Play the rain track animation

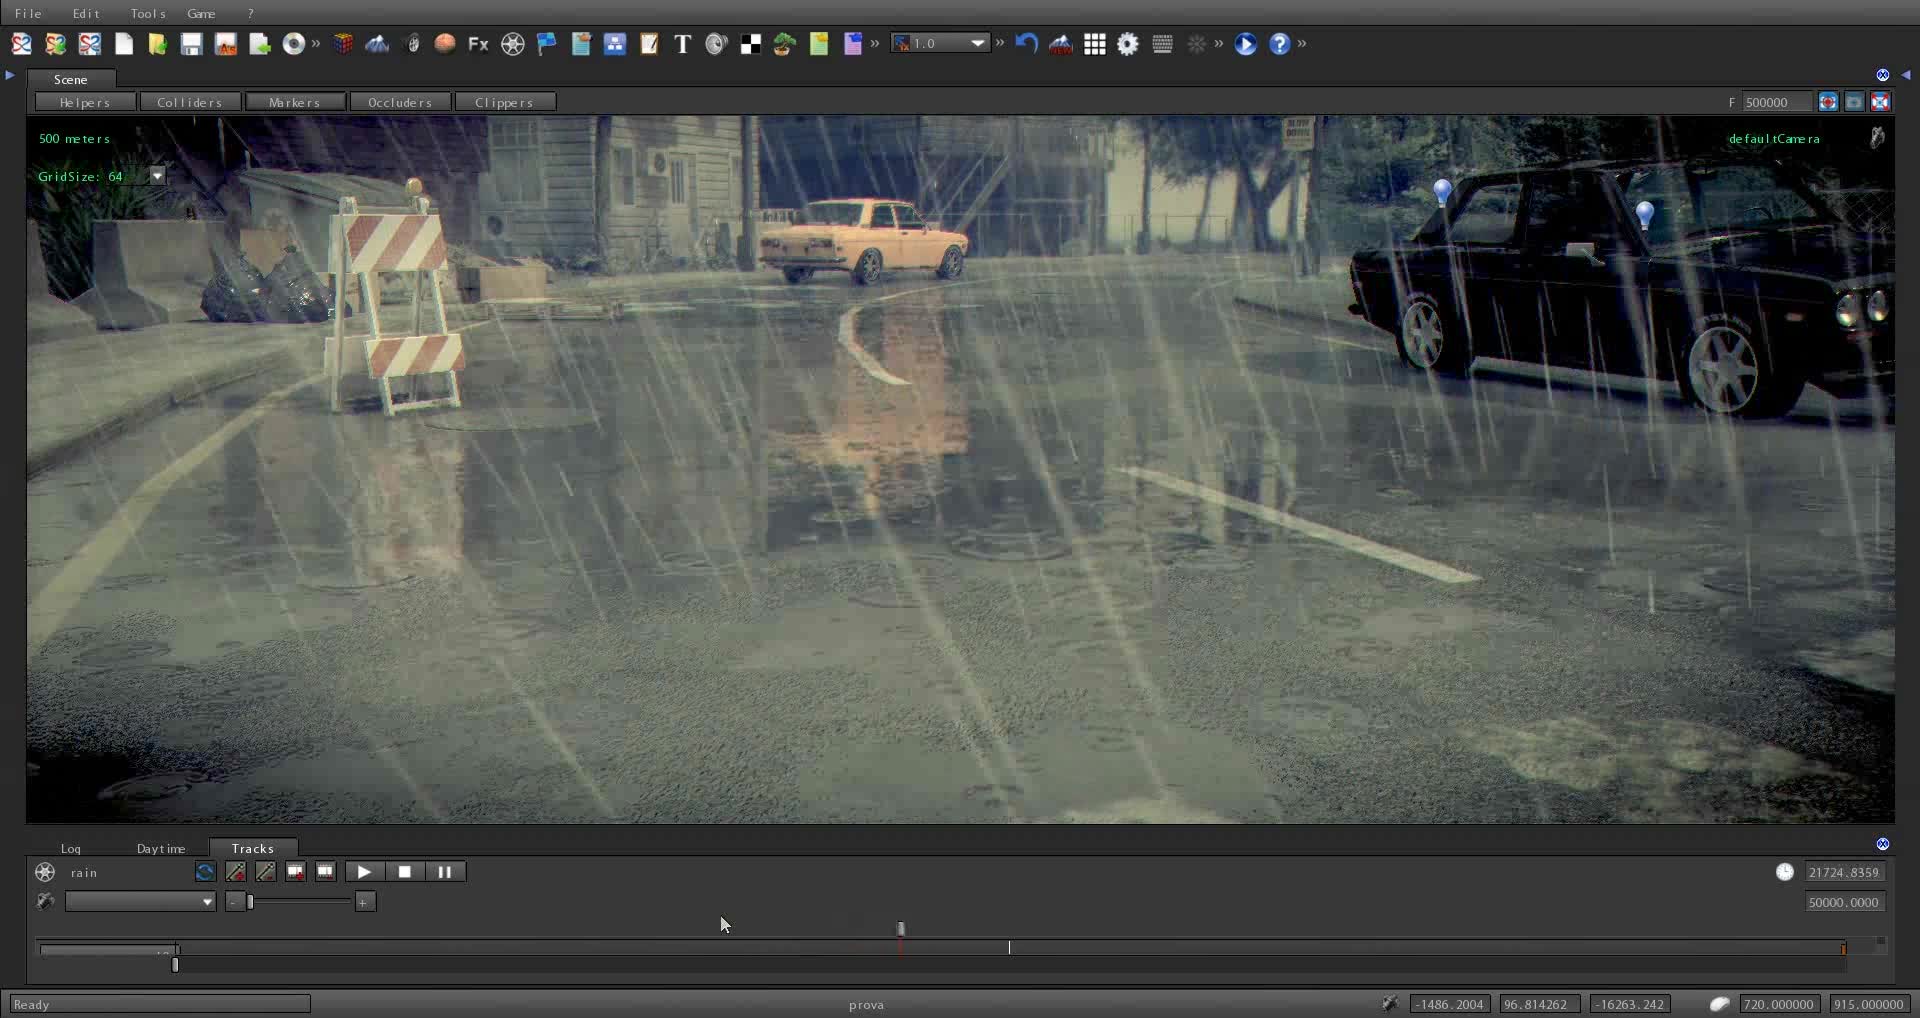(x=364, y=872)
